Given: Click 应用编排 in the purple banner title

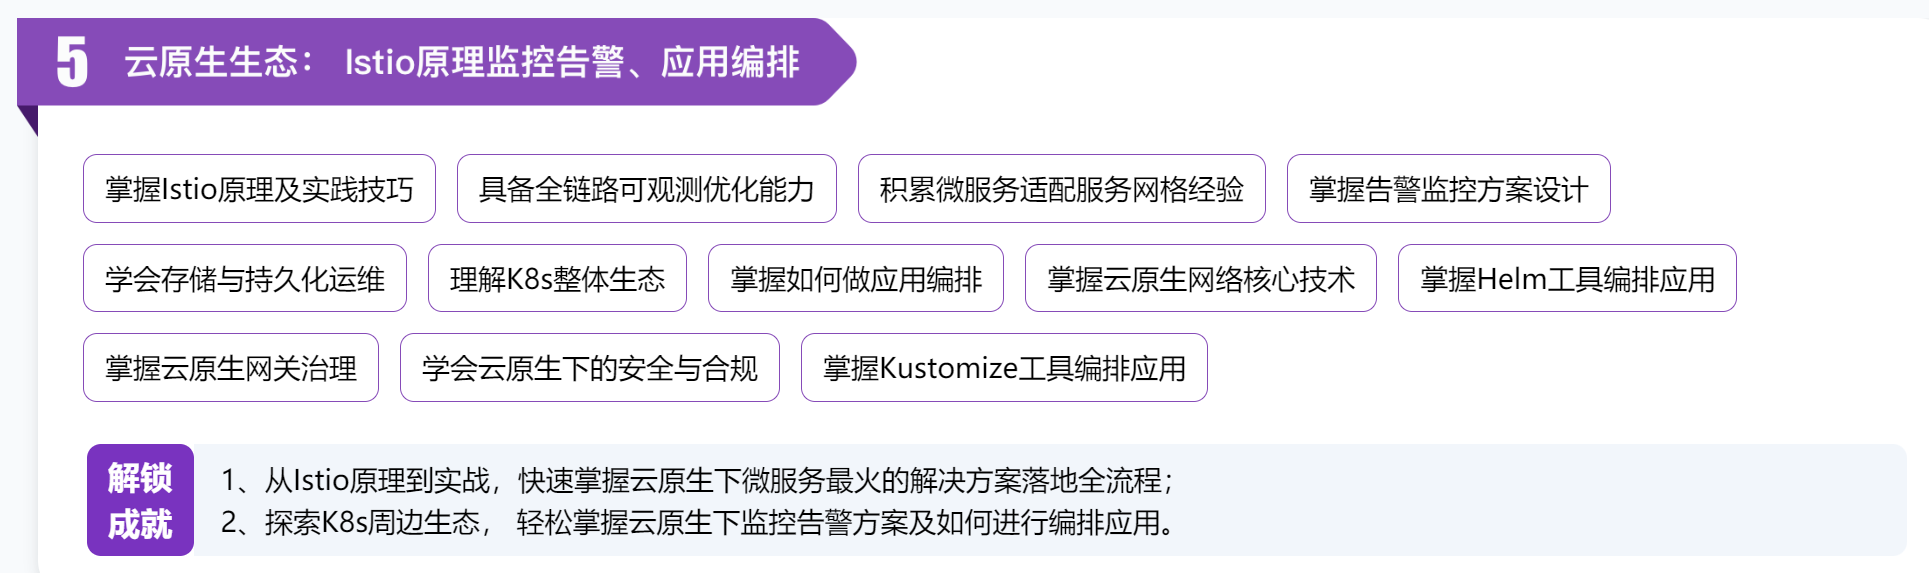Looking at the screenshot, I should (730, 62).
